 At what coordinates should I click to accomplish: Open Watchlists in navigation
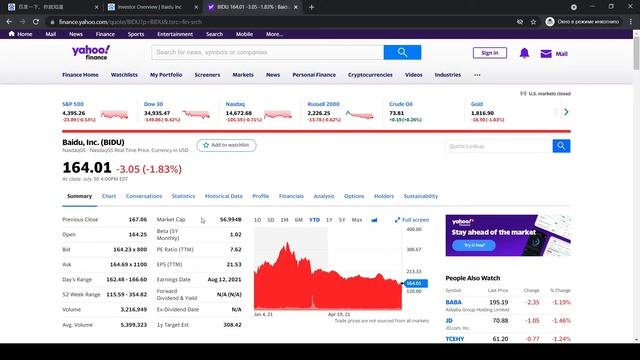[124, 75]
